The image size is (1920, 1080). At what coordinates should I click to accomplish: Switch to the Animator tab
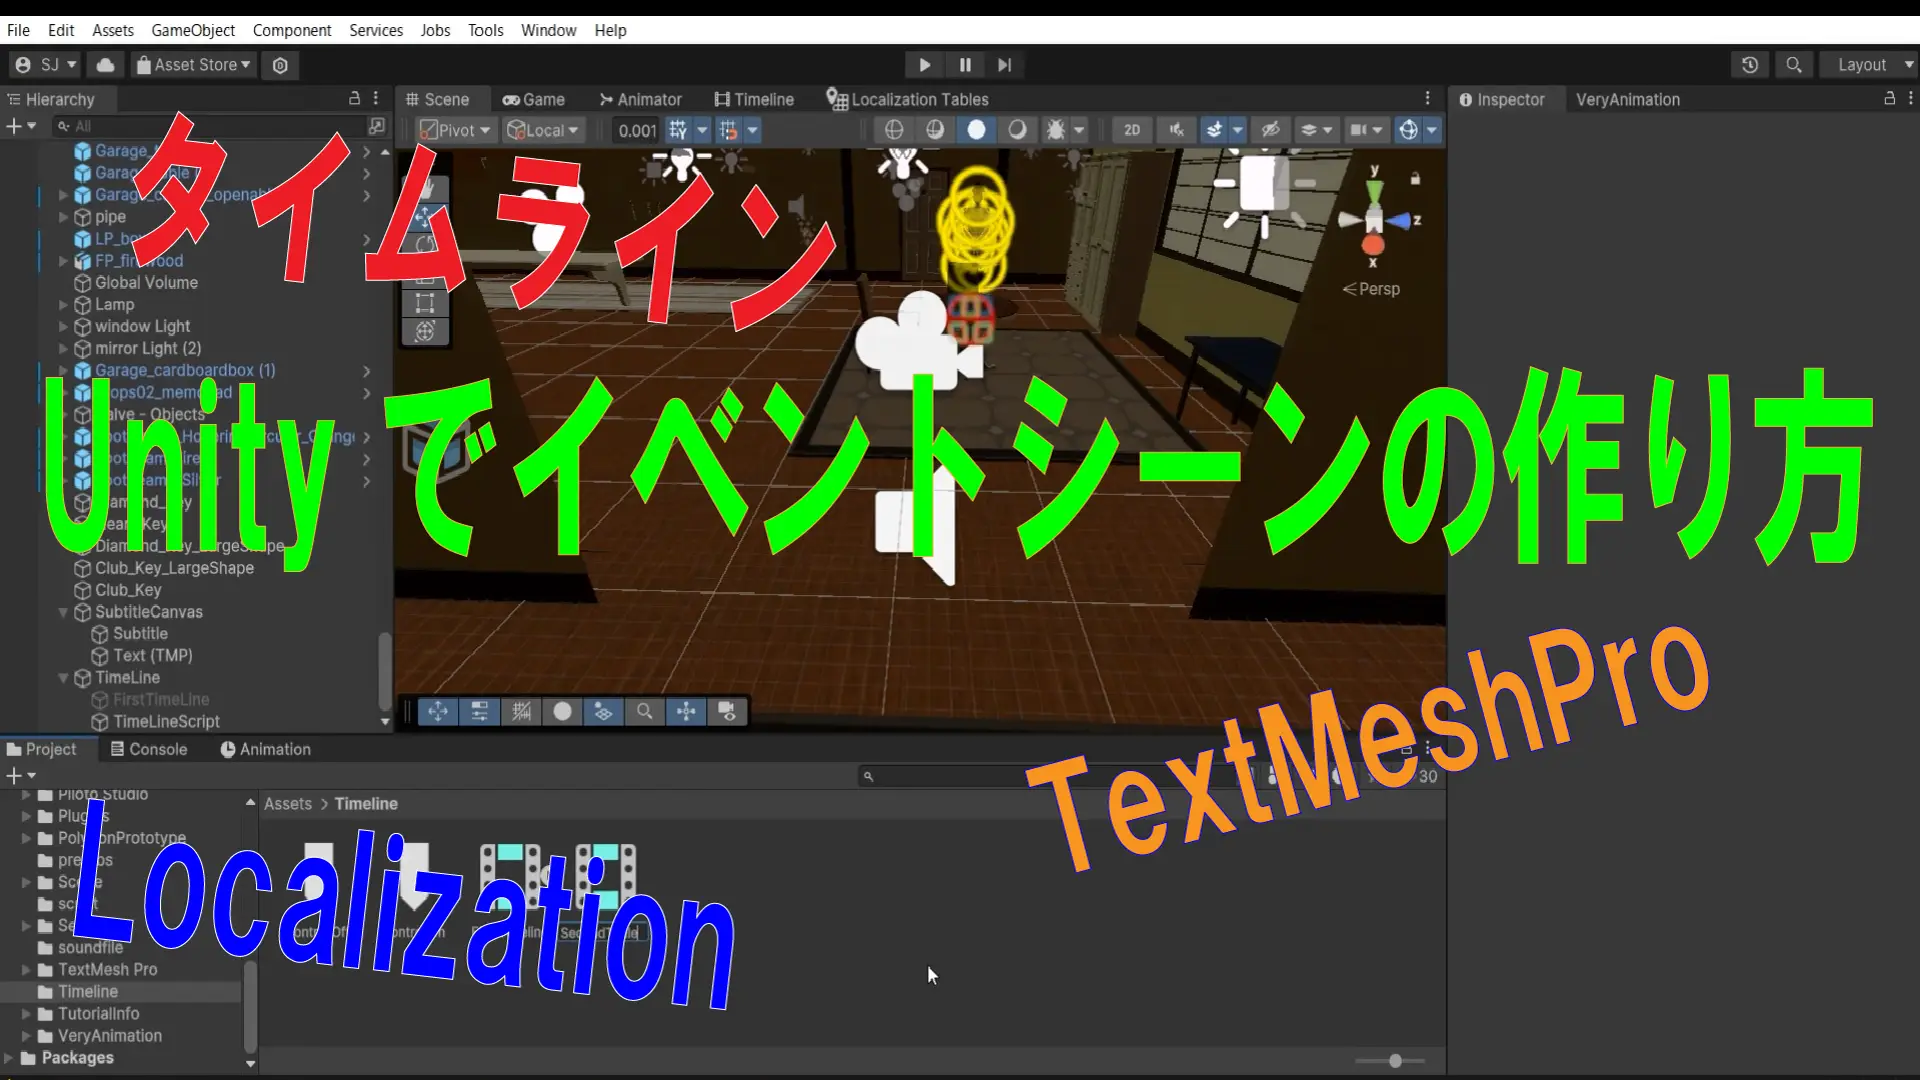640,100
